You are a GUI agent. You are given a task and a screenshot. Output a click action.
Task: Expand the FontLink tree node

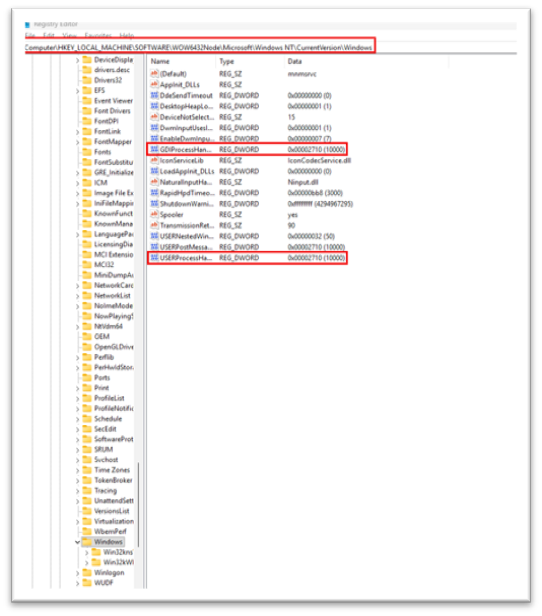pyautogui.click(x=77, y=132)
